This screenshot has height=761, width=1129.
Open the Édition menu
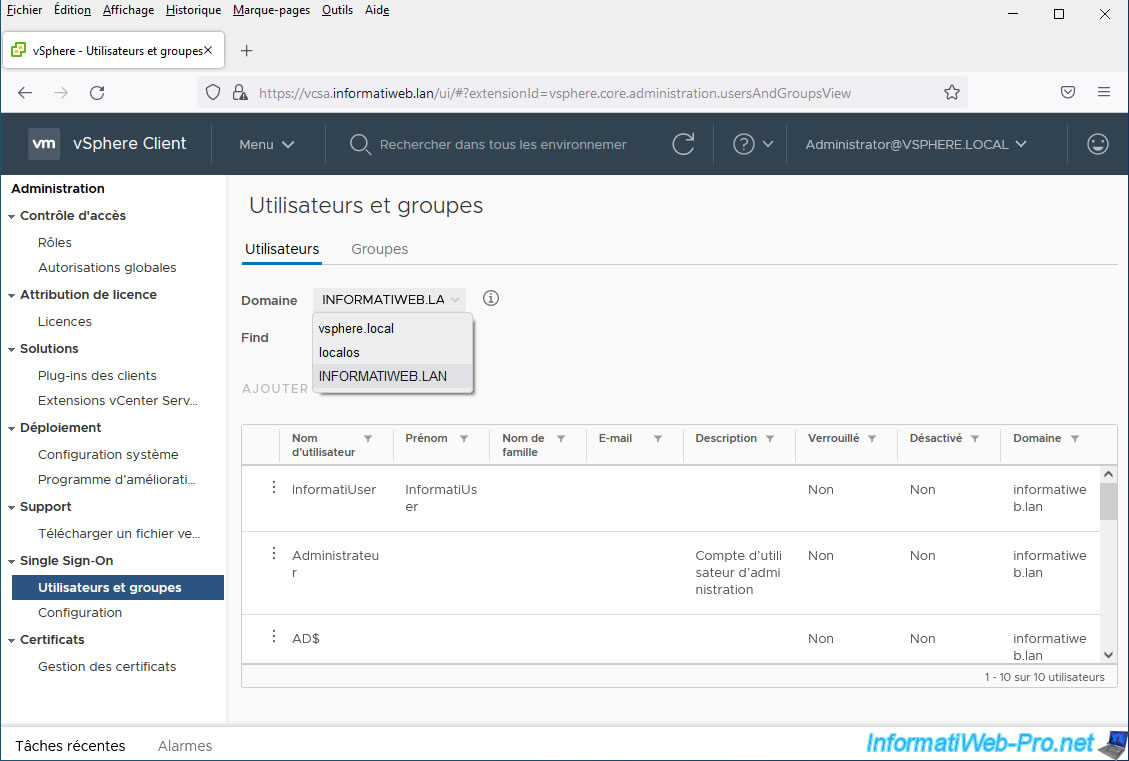point(73,10)
